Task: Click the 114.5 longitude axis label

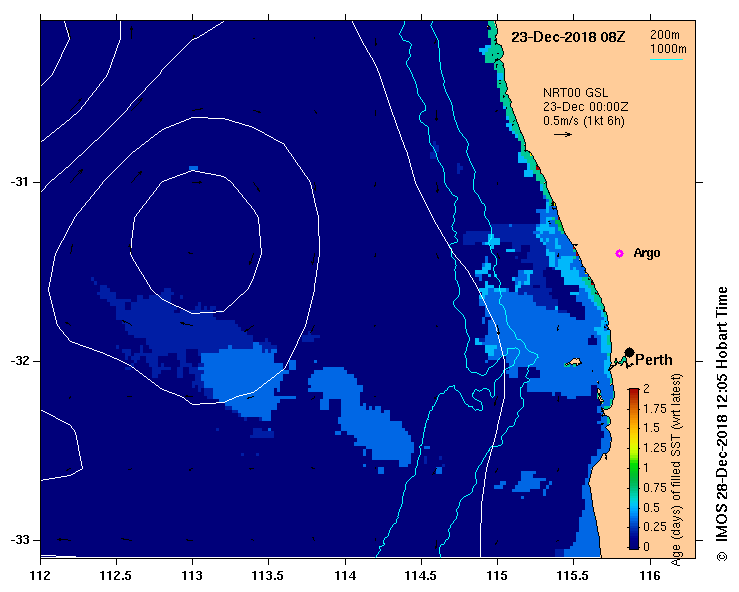Action: point(421,576)
